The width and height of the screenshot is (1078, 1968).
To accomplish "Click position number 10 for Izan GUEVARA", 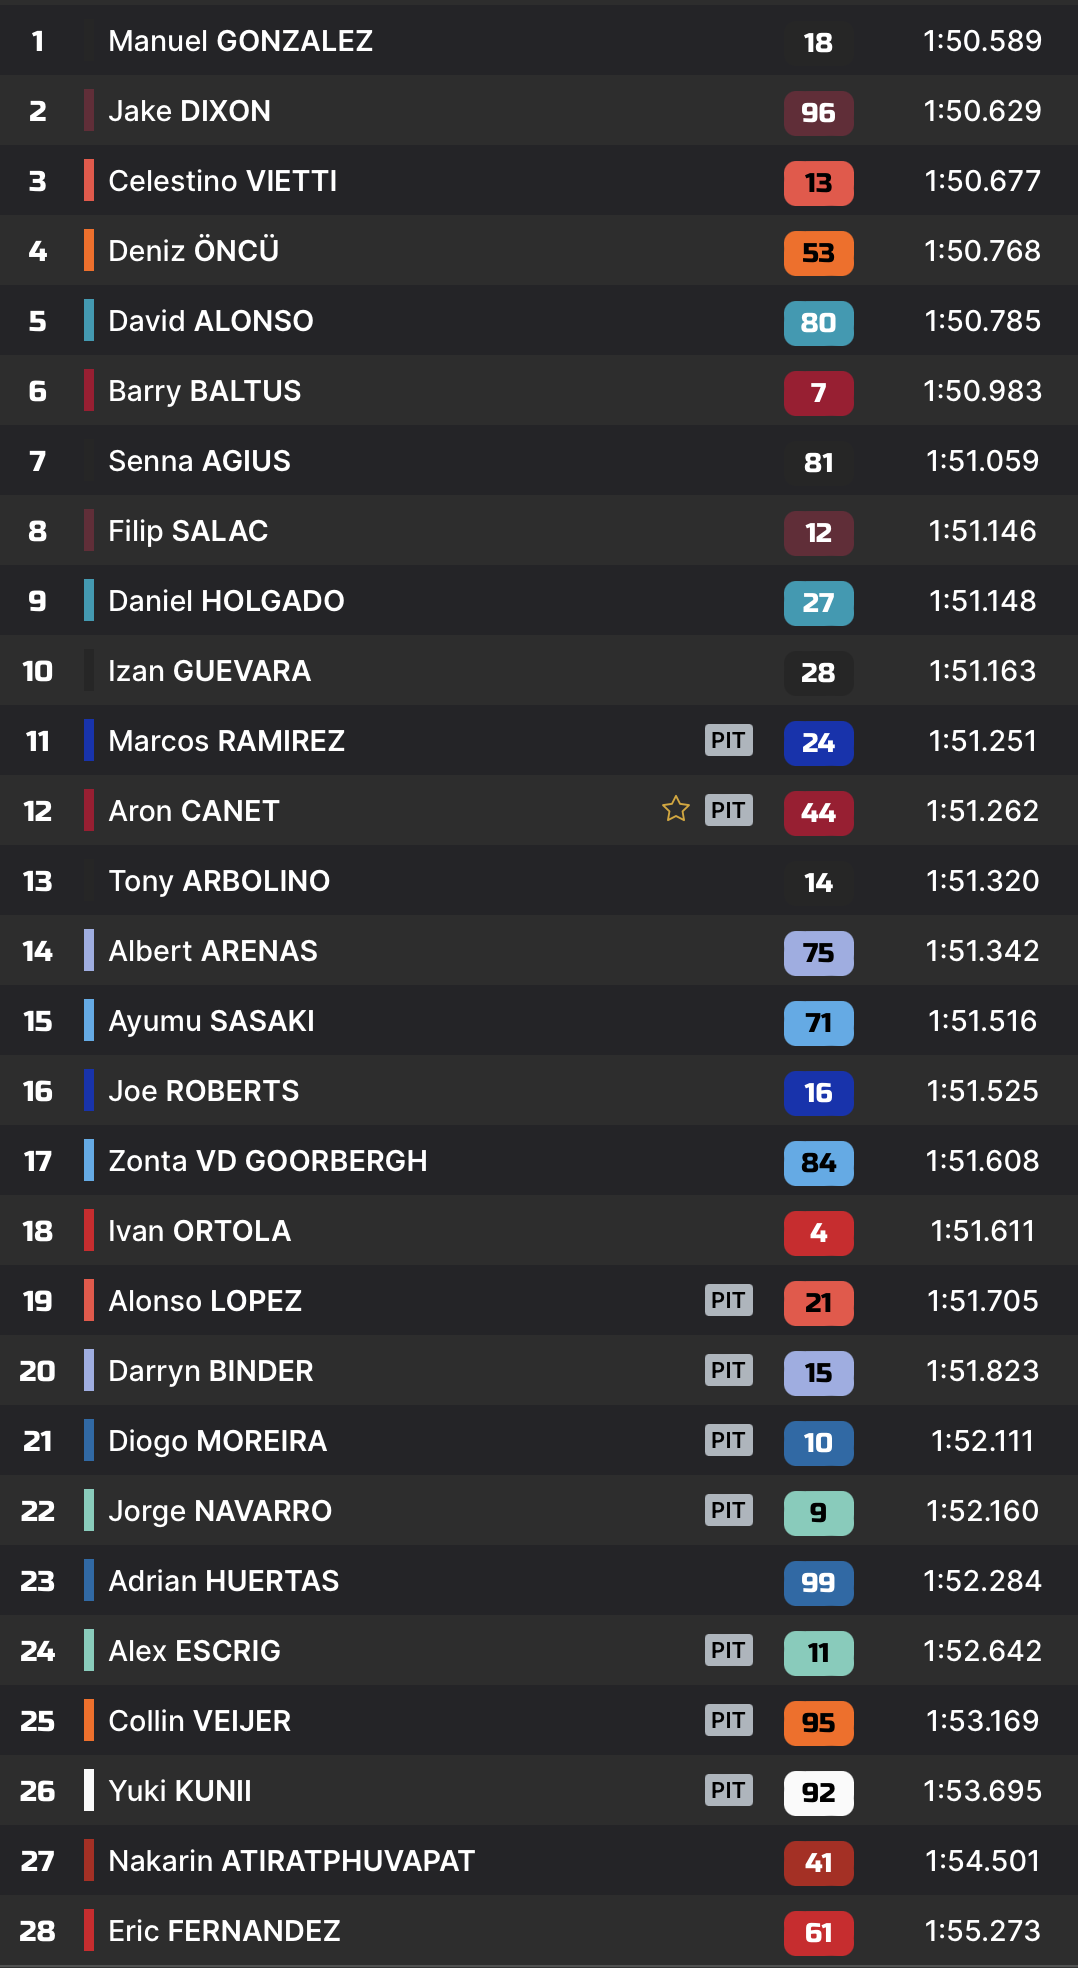I will [38, 671].
